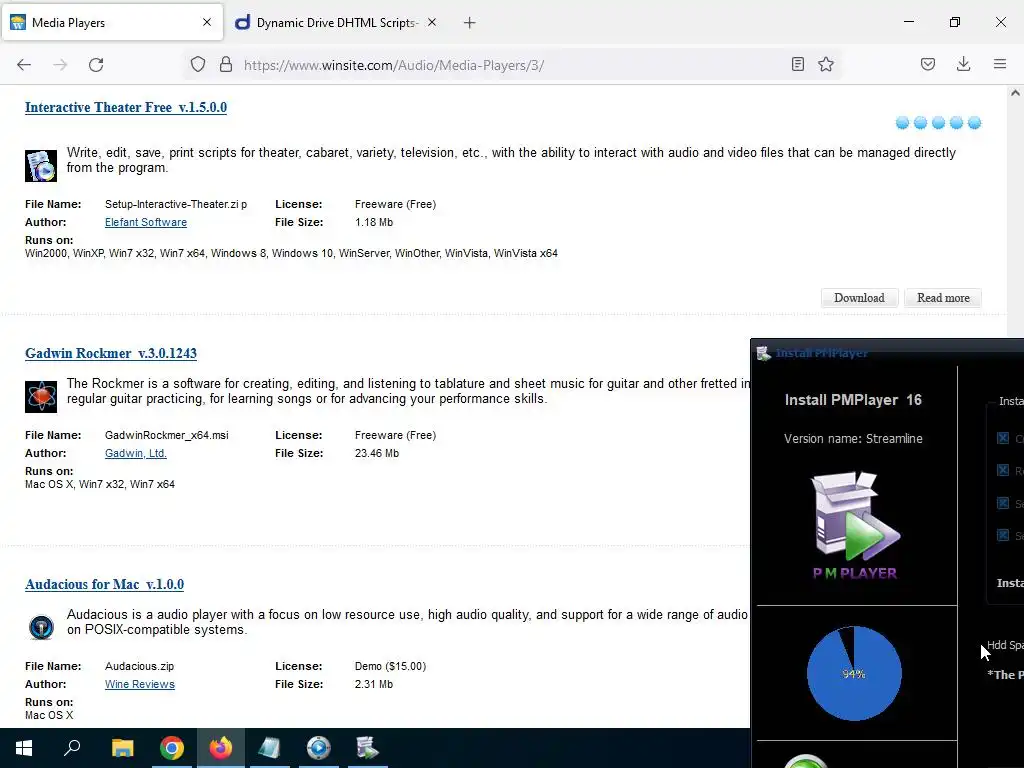This screenshot has height=768, width=1024.
Task: Reload the winsite.com page
Action: [x=96, y=65]
